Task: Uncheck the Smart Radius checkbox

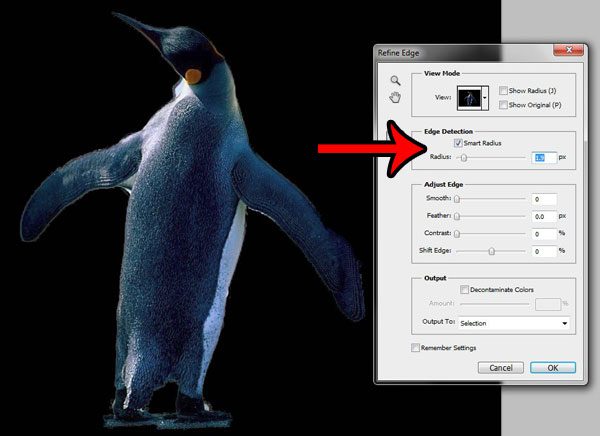Action: tap(458, 143)
